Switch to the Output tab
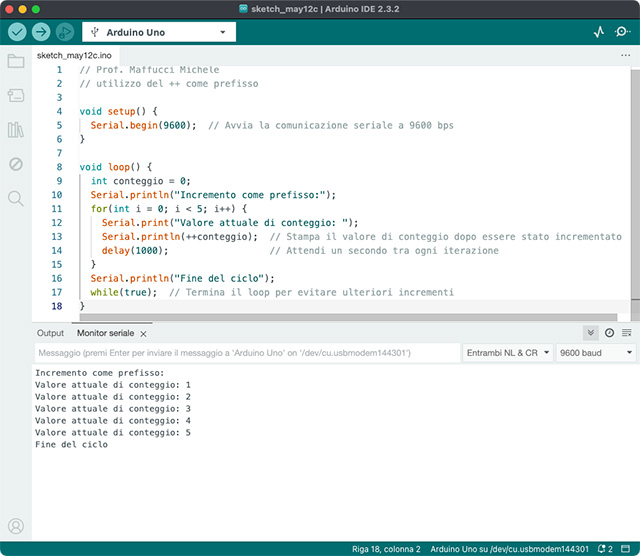Screen dimensions: 640x556 pos(50,333)
